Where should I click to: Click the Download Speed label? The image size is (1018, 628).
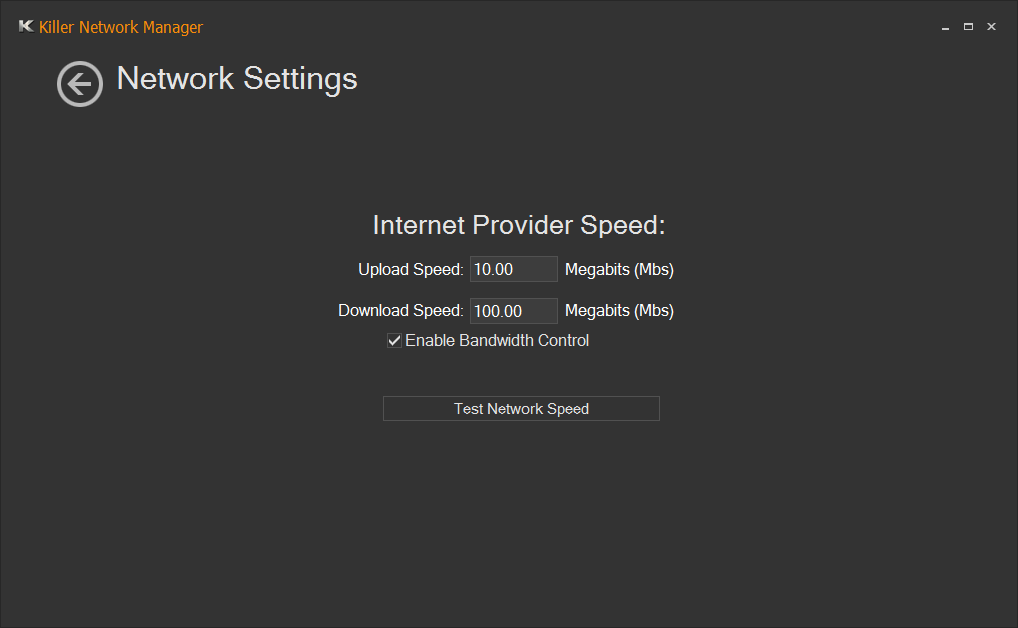pyautogui.click(x=401, y=310)
